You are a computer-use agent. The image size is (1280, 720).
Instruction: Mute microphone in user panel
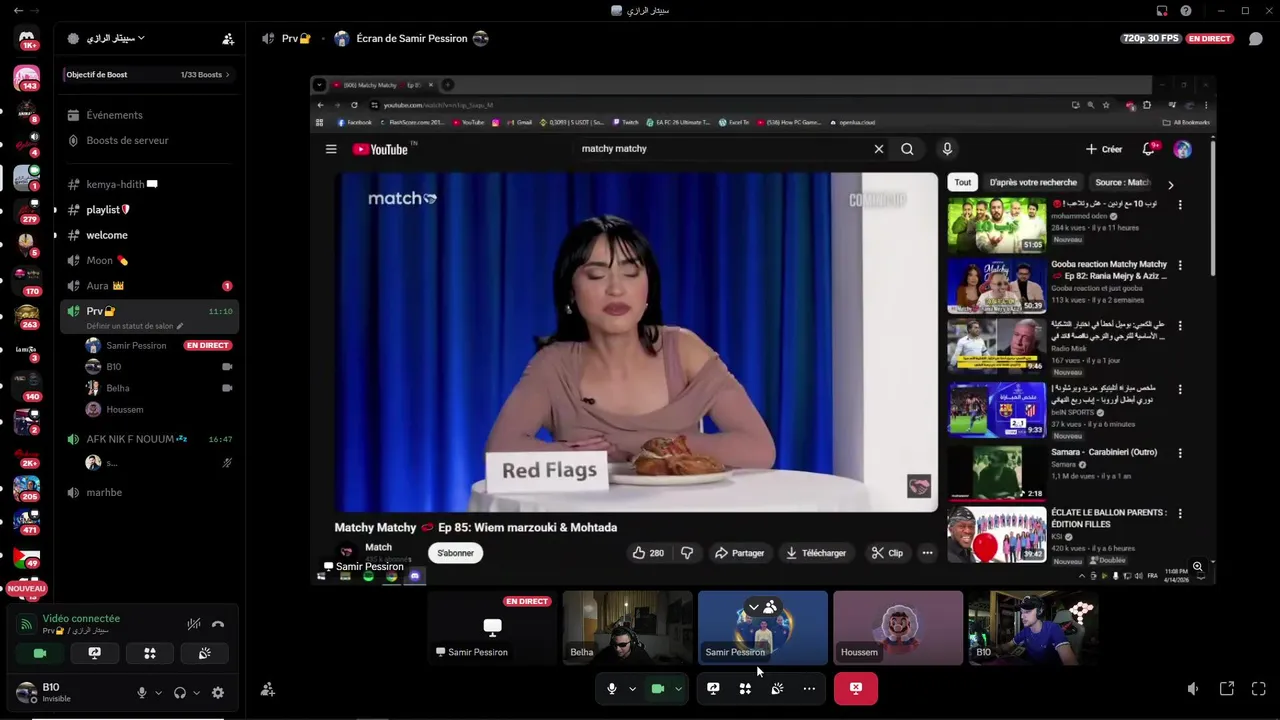coord(142,692)
